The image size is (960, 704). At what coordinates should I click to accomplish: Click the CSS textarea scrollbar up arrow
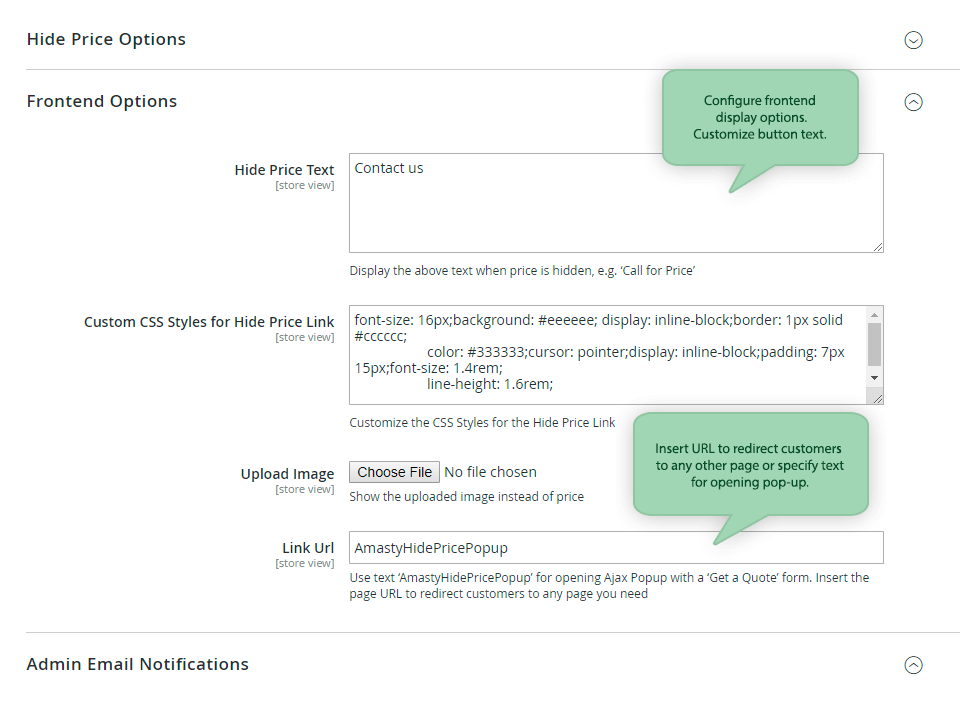point(874,315)
